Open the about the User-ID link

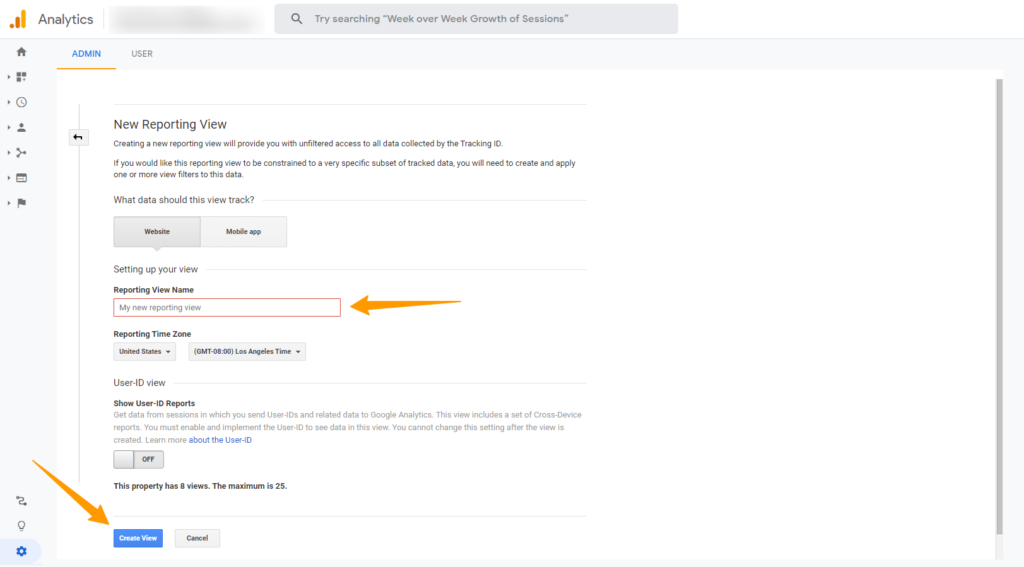[x=220, y=440]
